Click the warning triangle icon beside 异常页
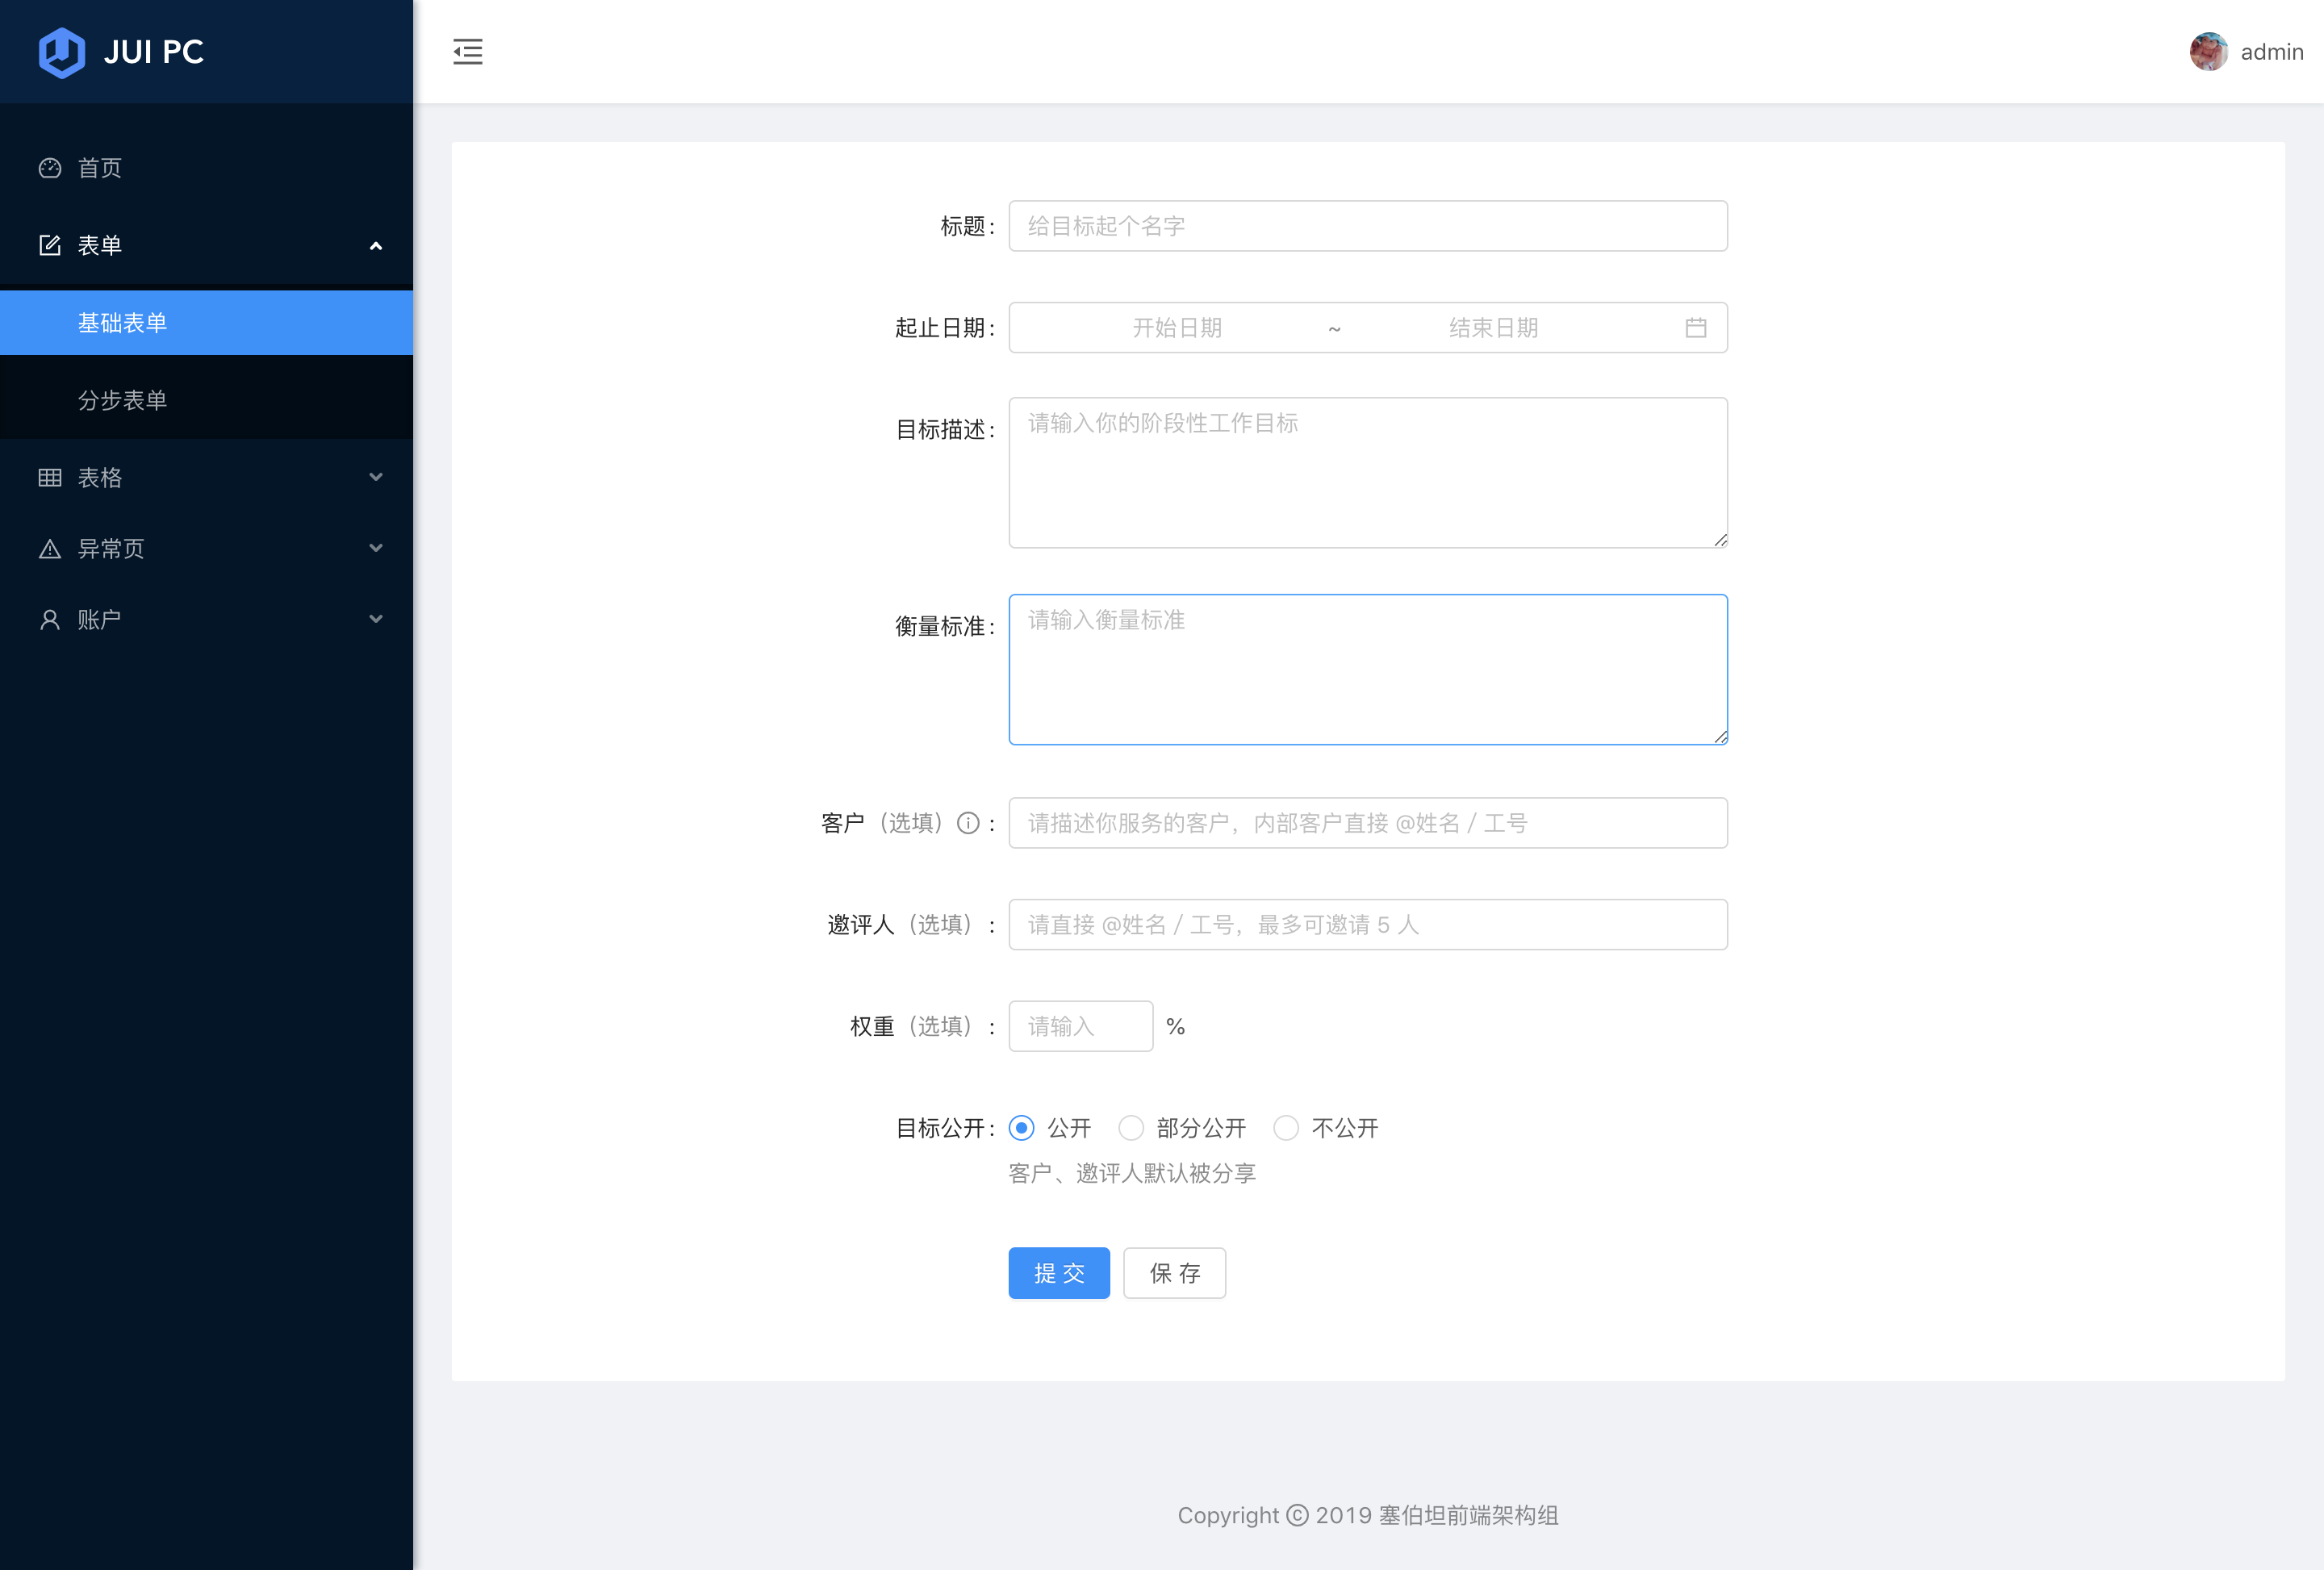Image resolution: width=2324 pixels, height=1570 pixels. (50, 549)
